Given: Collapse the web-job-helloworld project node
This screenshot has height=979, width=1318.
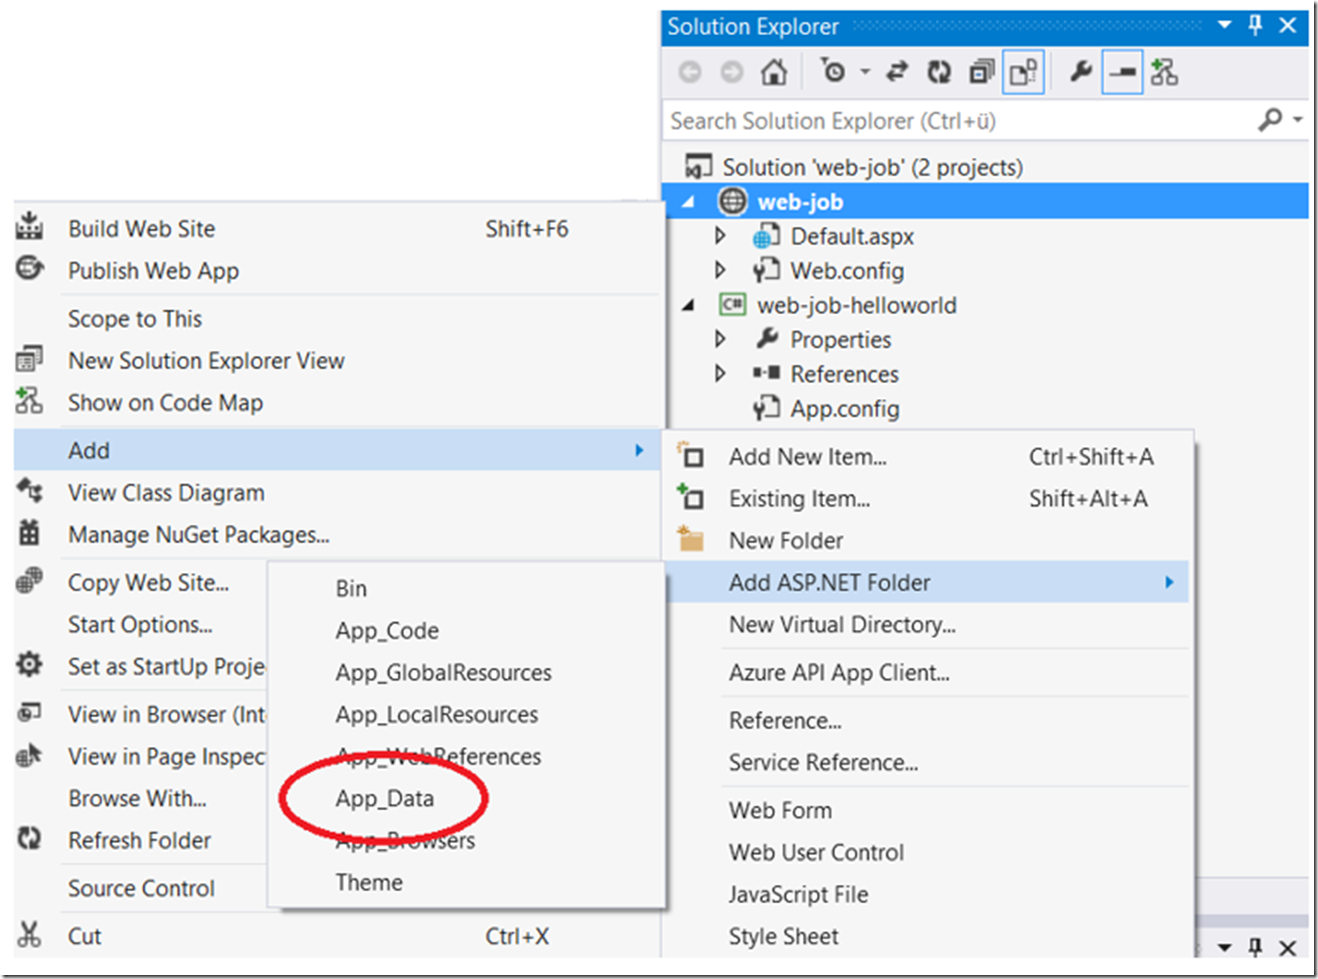Looking at the screenshot, I should (688, 305).
